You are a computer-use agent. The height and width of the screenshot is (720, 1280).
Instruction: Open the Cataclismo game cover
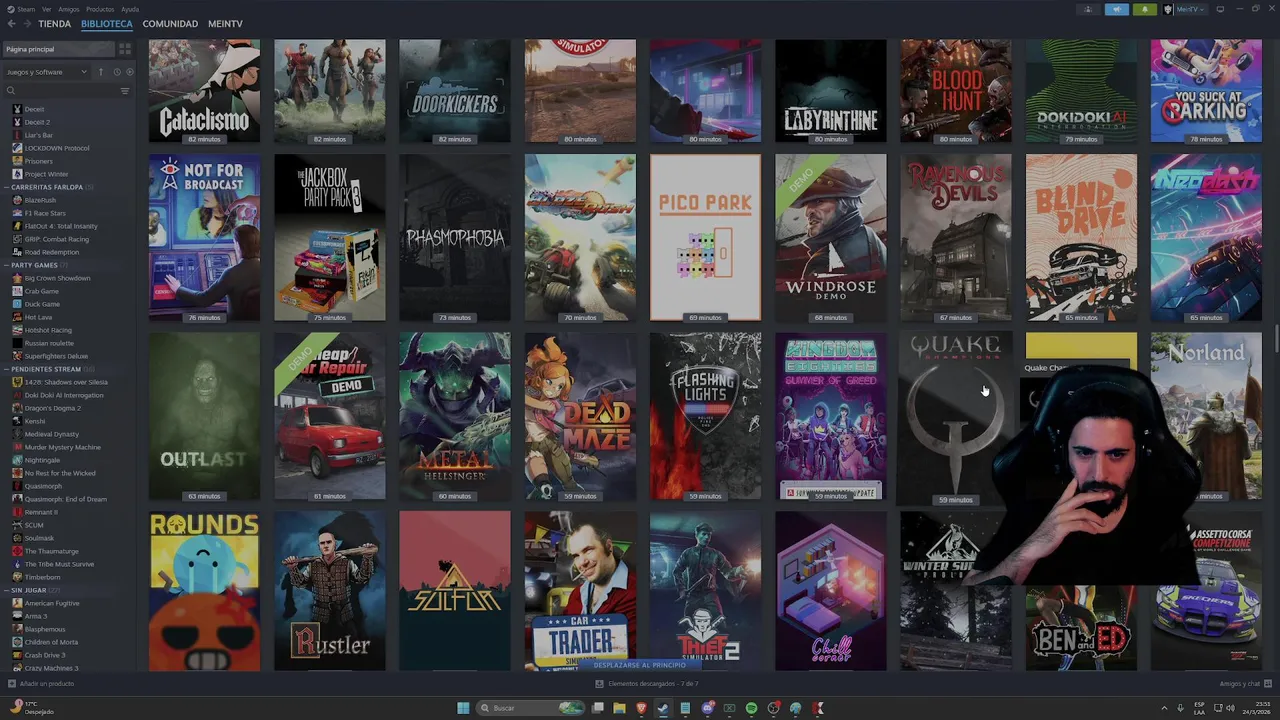point(204,91)
